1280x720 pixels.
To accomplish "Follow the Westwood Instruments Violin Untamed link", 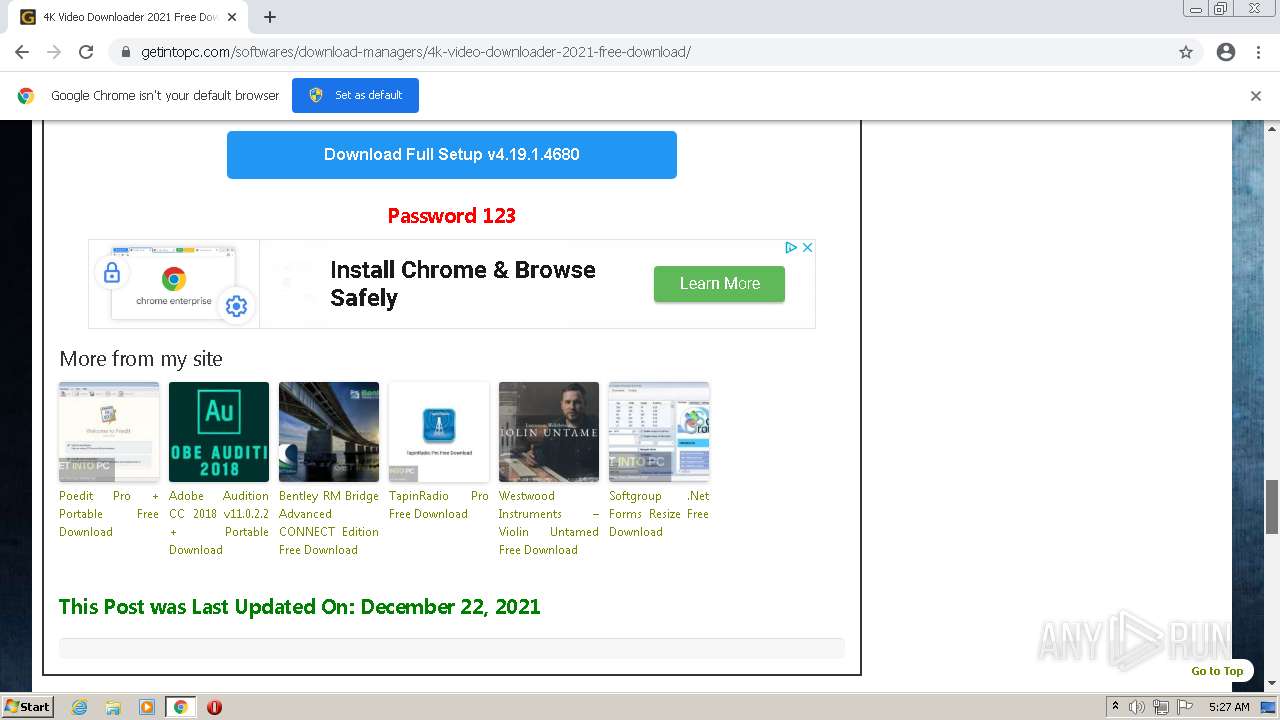I will point(549,523).
